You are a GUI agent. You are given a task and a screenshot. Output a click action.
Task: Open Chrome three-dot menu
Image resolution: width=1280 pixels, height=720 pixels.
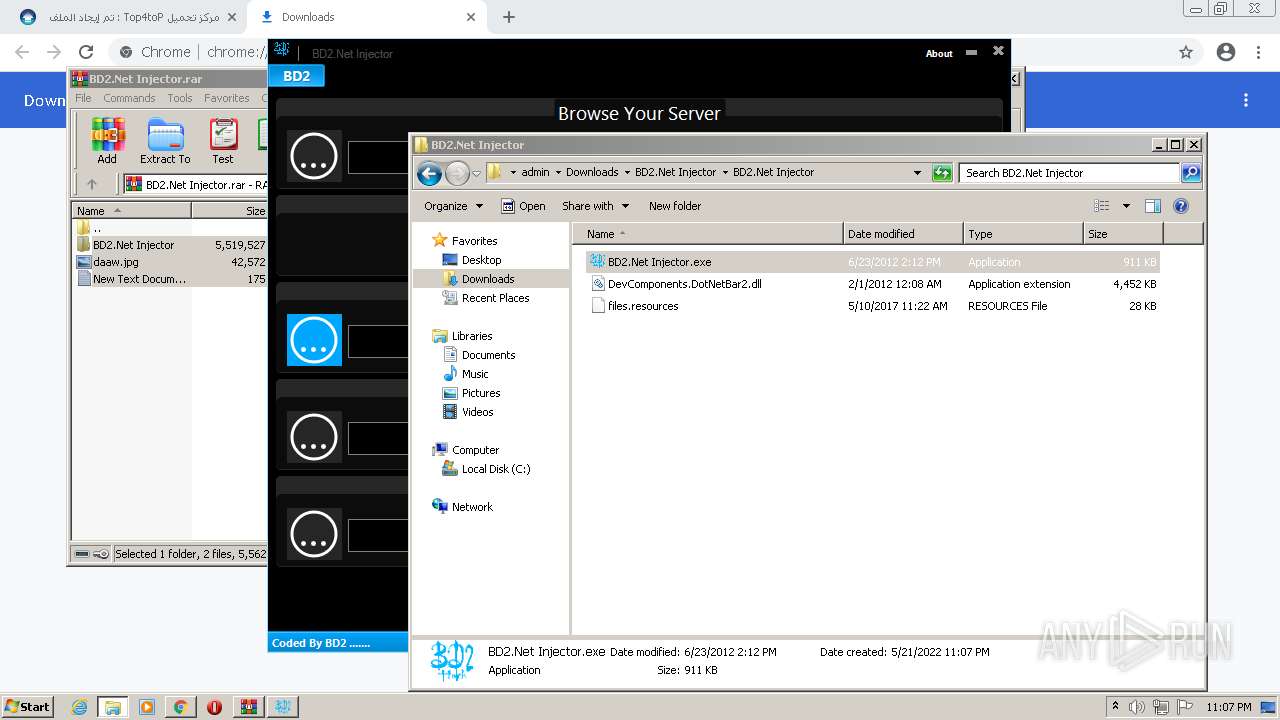point(1259,52)
